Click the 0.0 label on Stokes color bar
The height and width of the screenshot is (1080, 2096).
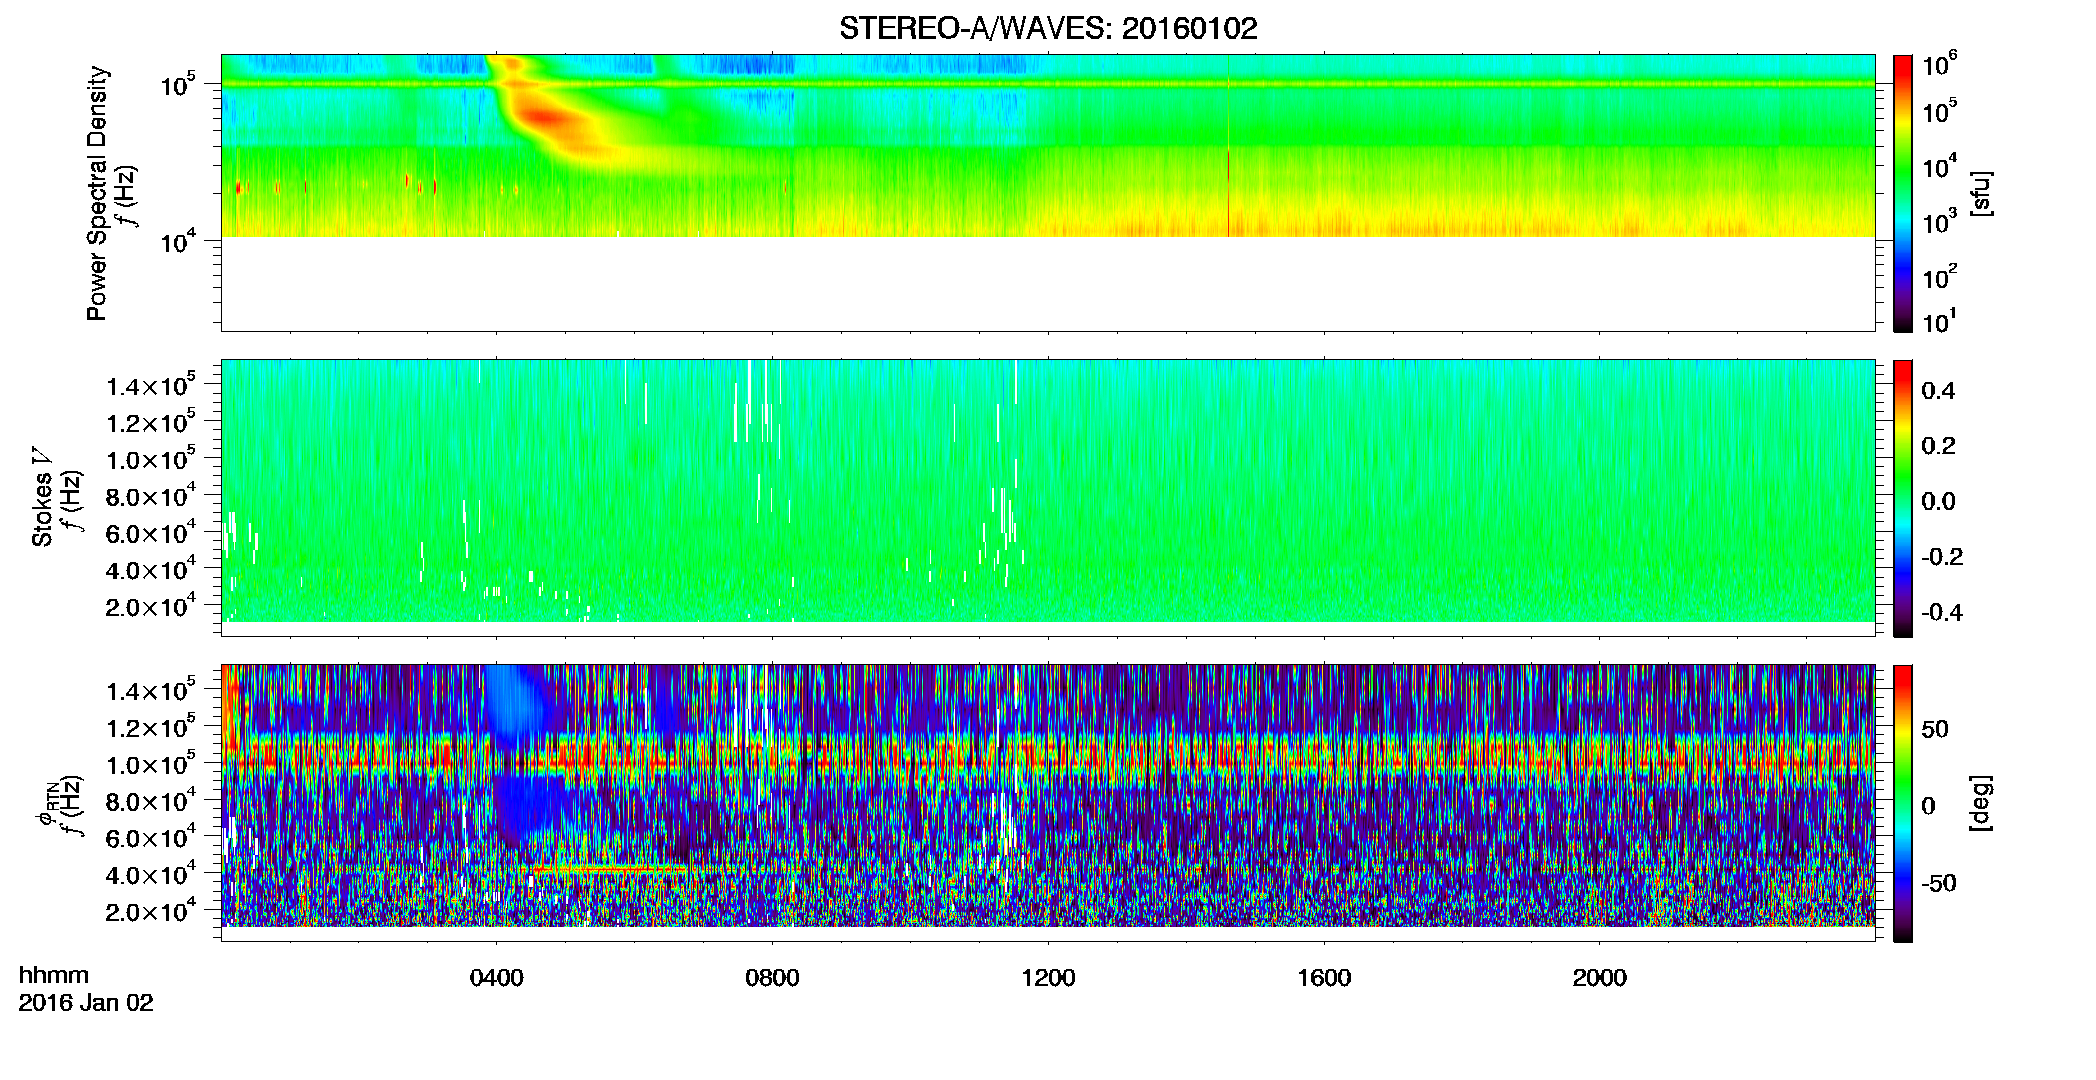coord(1938,501)
